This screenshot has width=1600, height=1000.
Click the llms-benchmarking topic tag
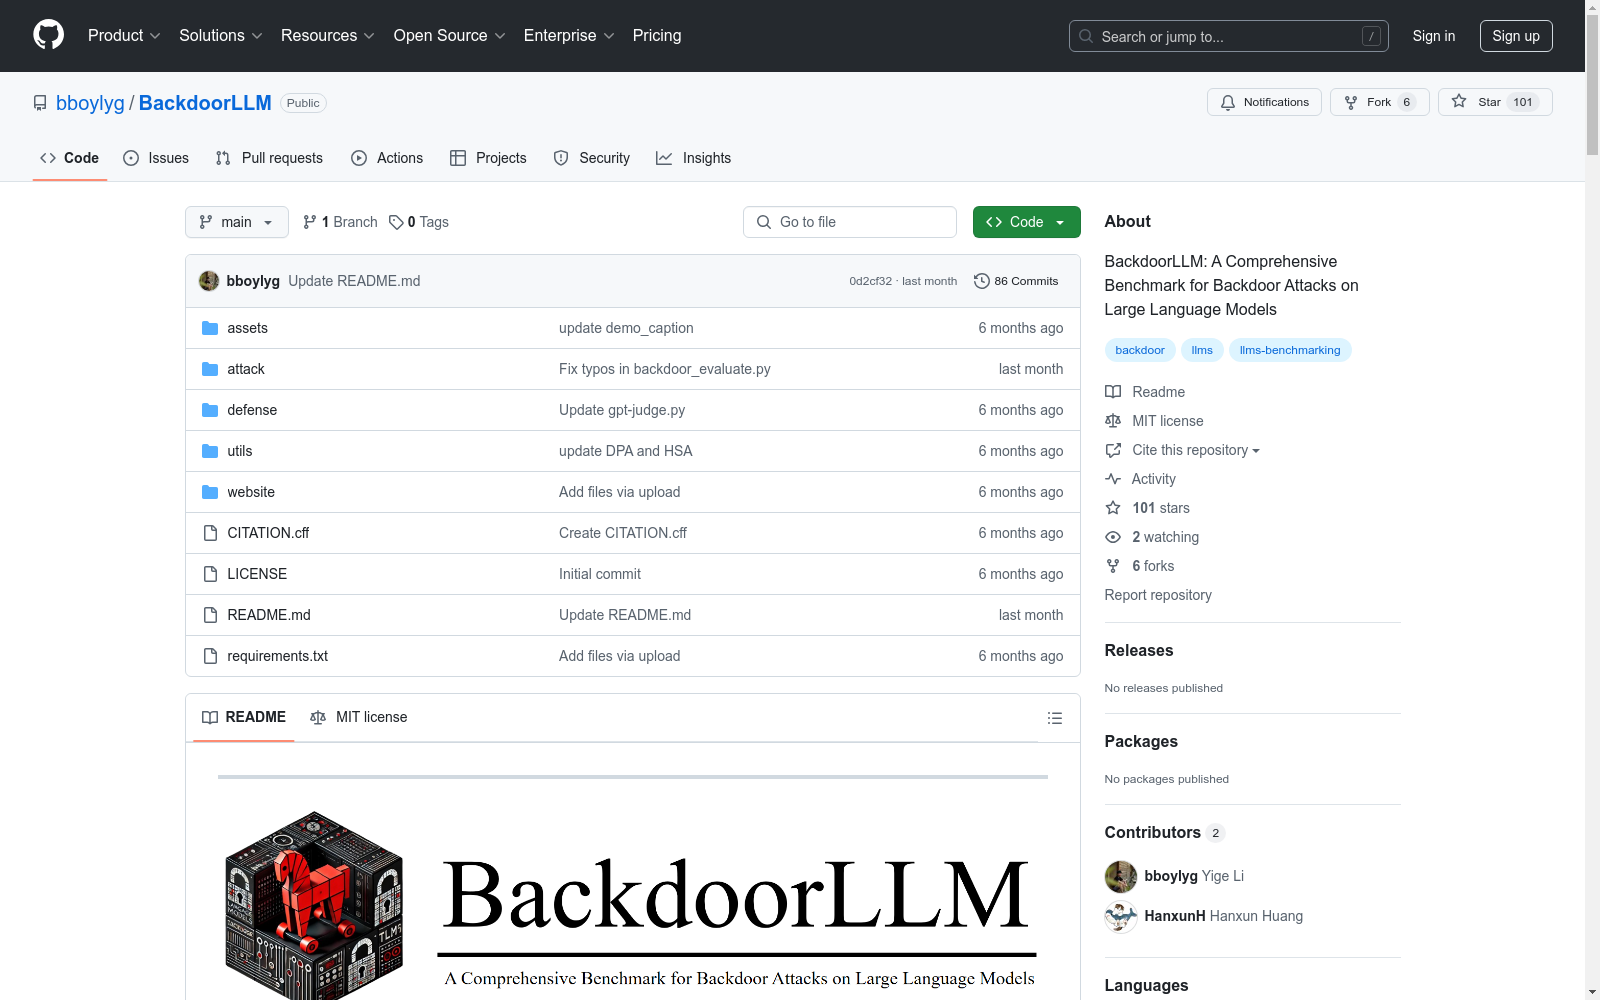[1290, 350]
